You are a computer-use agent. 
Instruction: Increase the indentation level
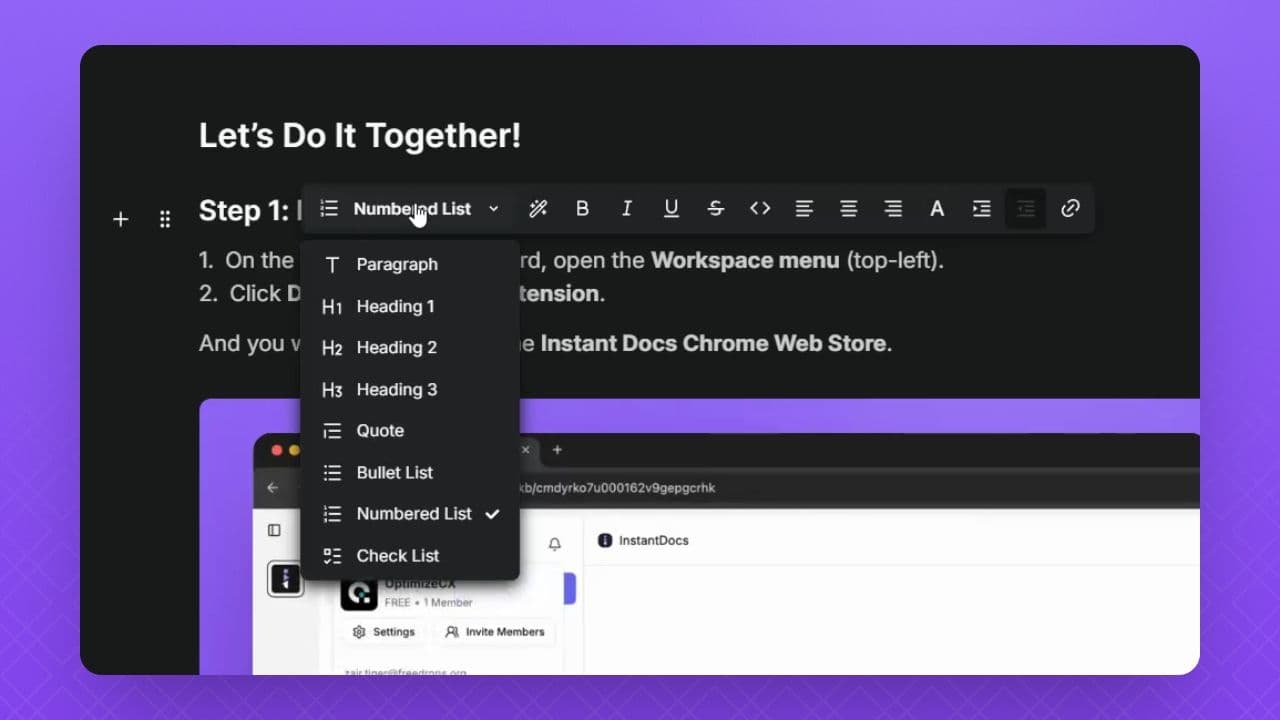click(x=981, y=208)
